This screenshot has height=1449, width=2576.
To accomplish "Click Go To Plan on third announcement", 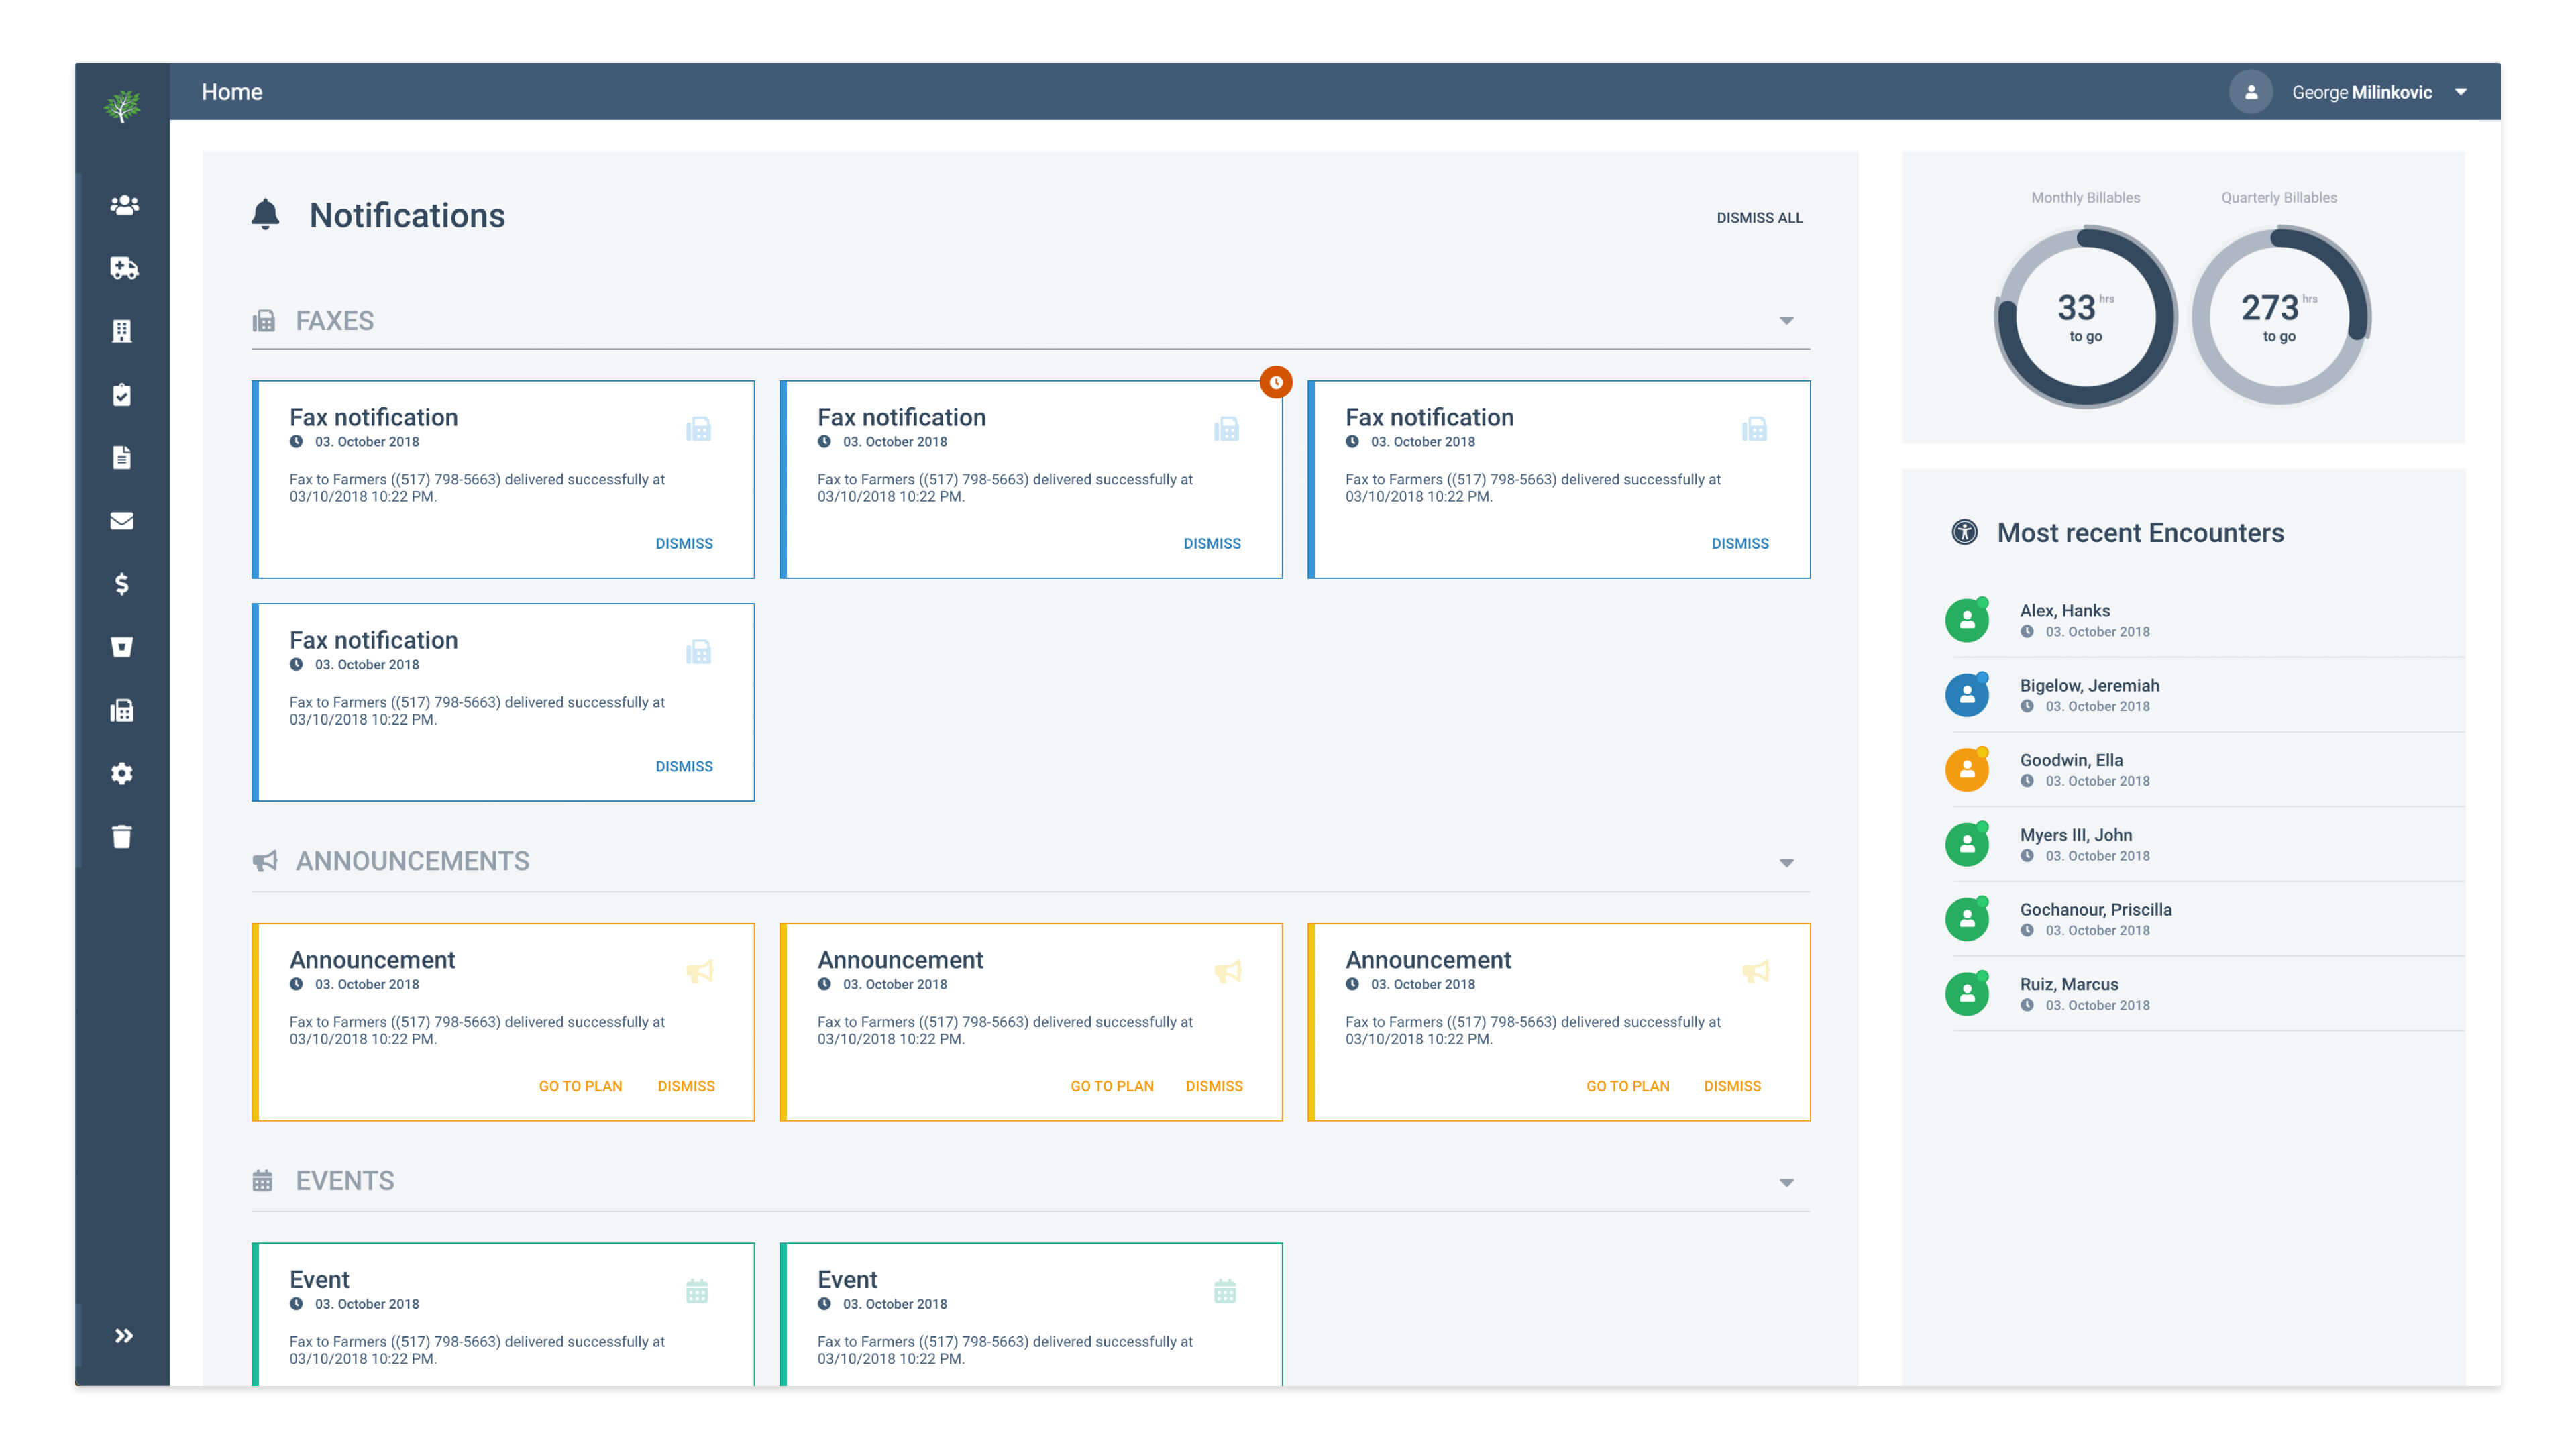I will [1627, 1087].
